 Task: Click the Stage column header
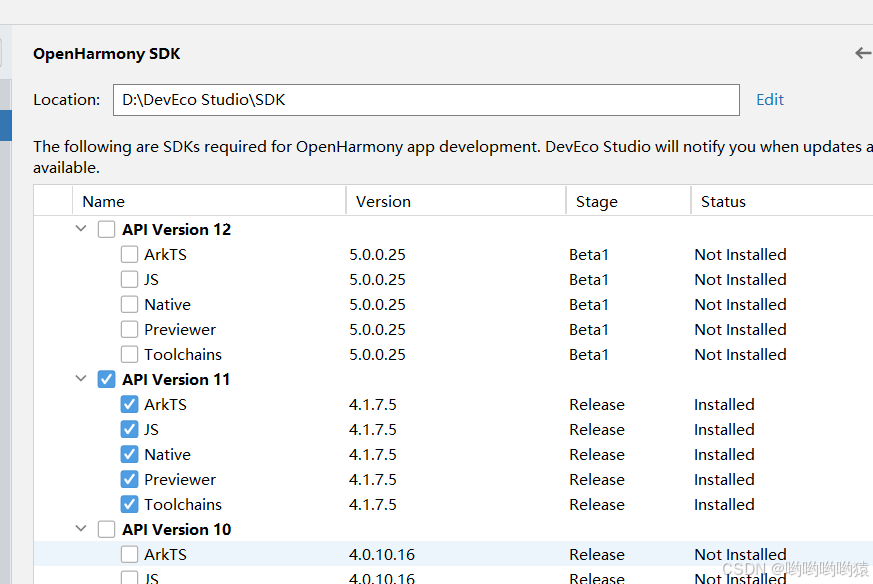(597, 202)
